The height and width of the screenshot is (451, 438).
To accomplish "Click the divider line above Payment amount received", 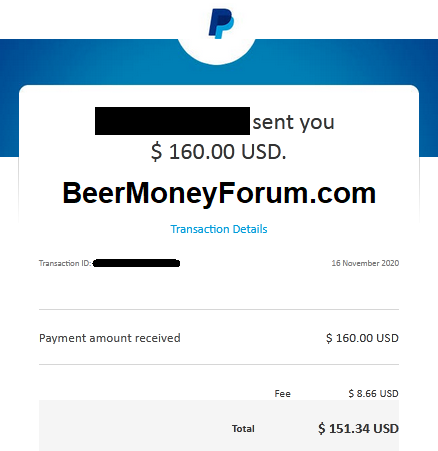I will 219,309.
